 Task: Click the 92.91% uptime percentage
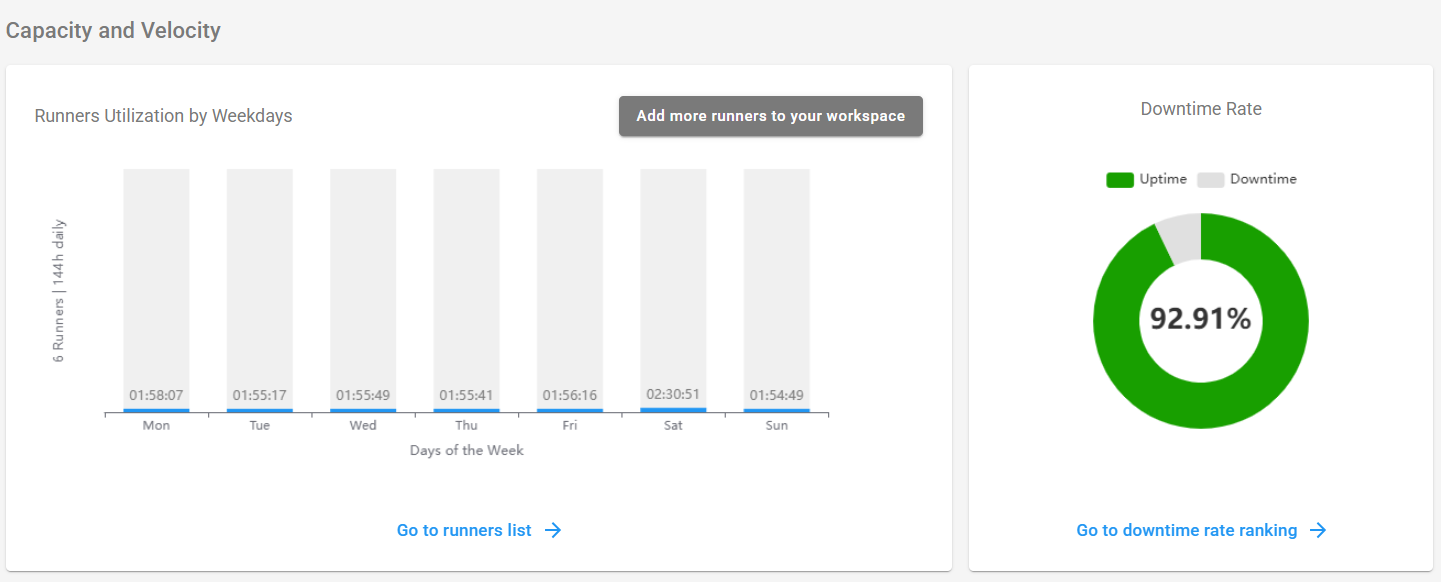coord(1201,319)
